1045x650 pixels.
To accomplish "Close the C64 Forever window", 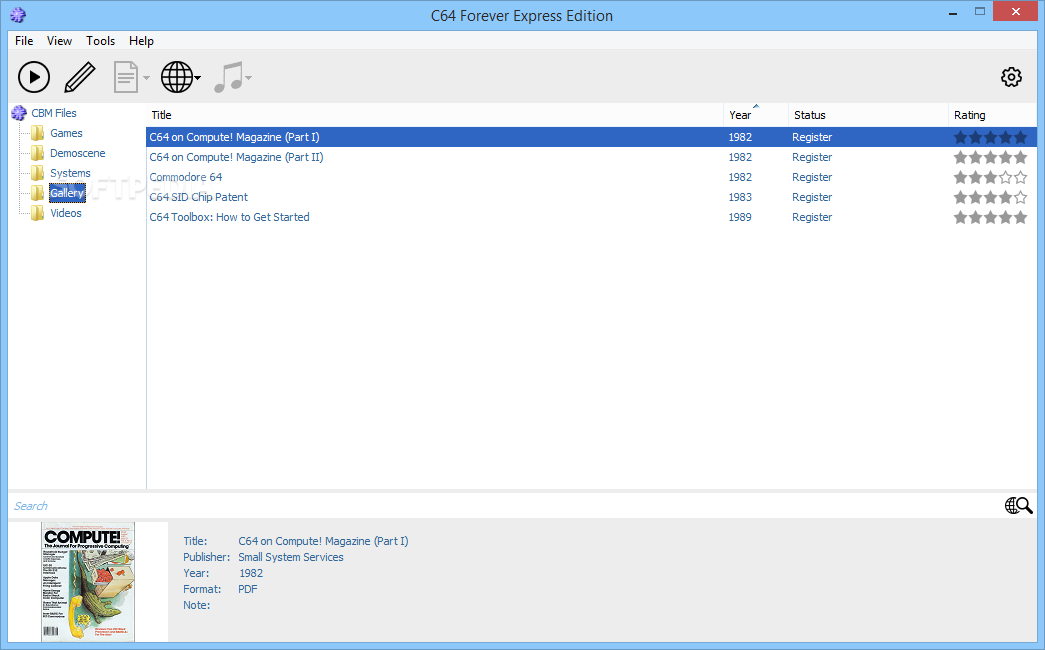I will pos(1016,11).
